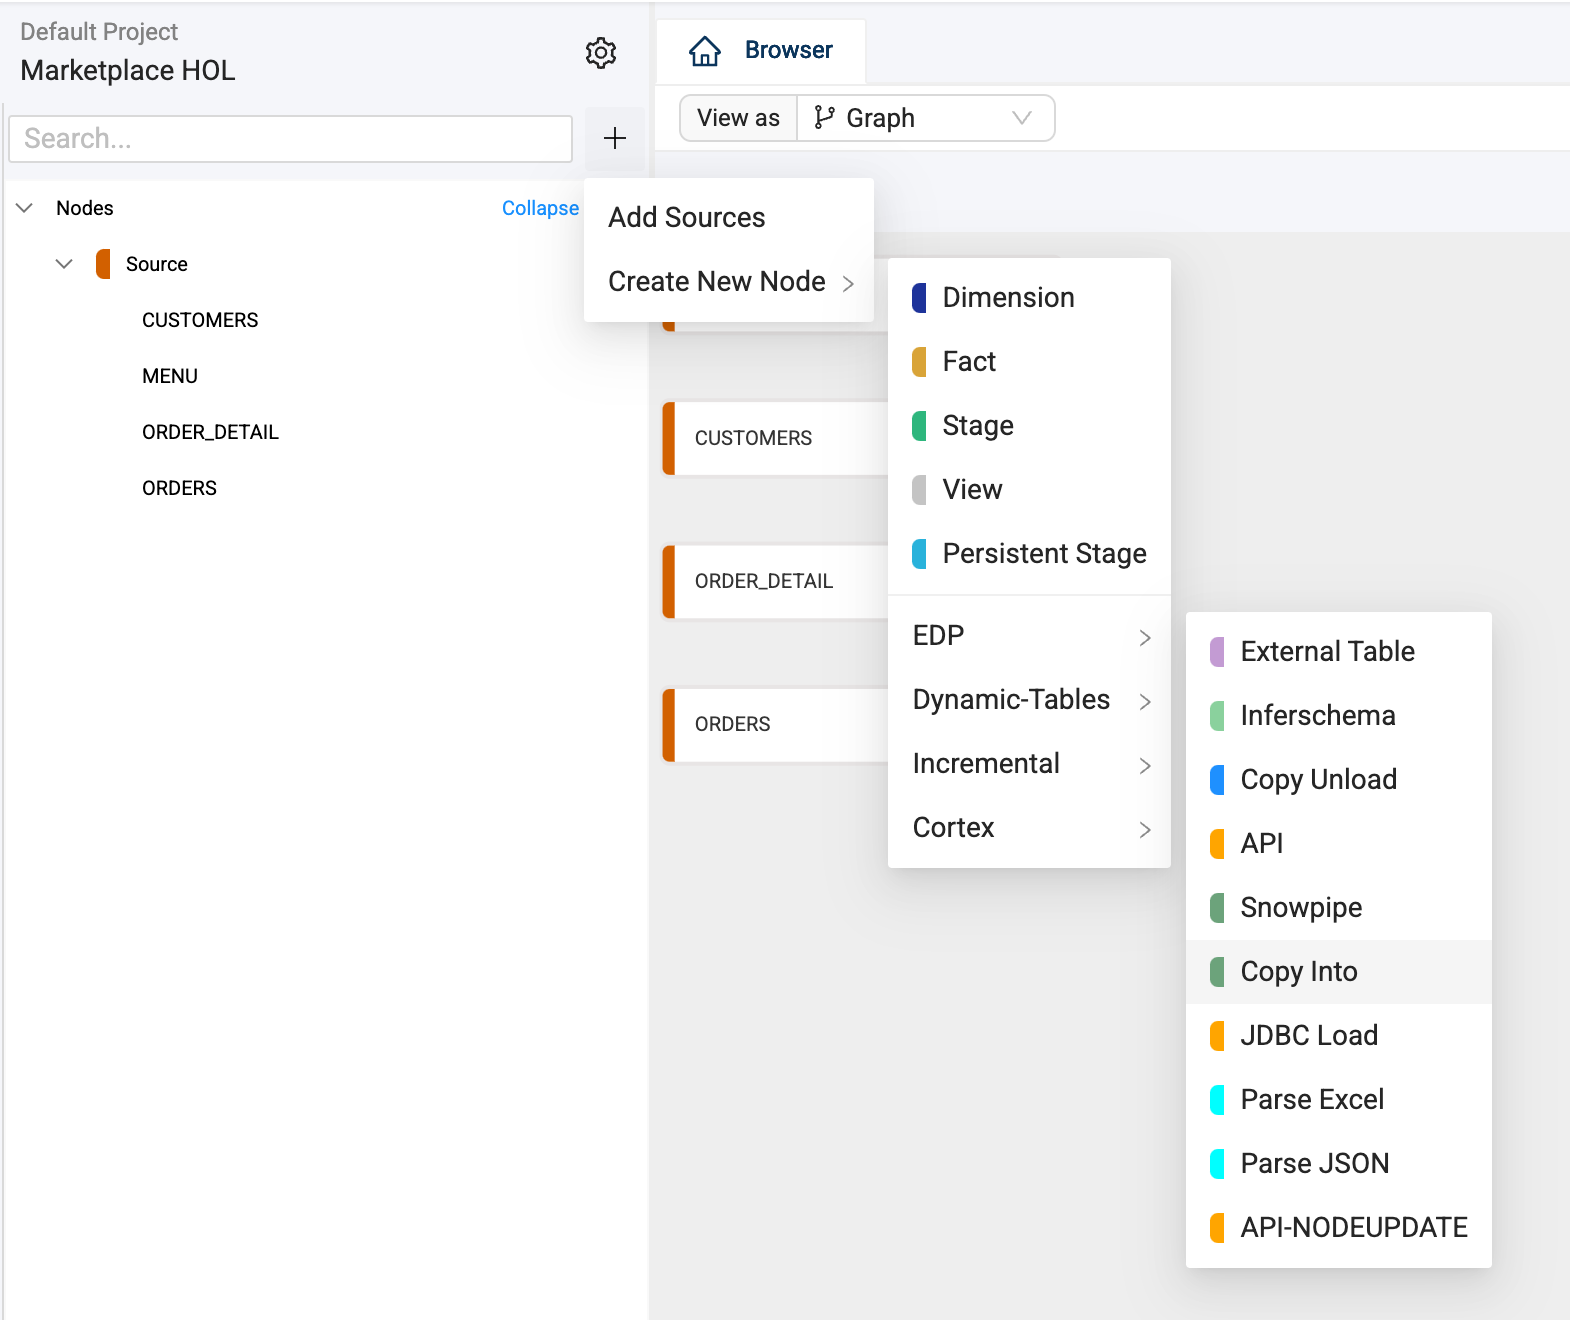The width and height of the screenshot is (1570, 1320).
Task: Switch to the Browser tab
Action: [787, 51]
